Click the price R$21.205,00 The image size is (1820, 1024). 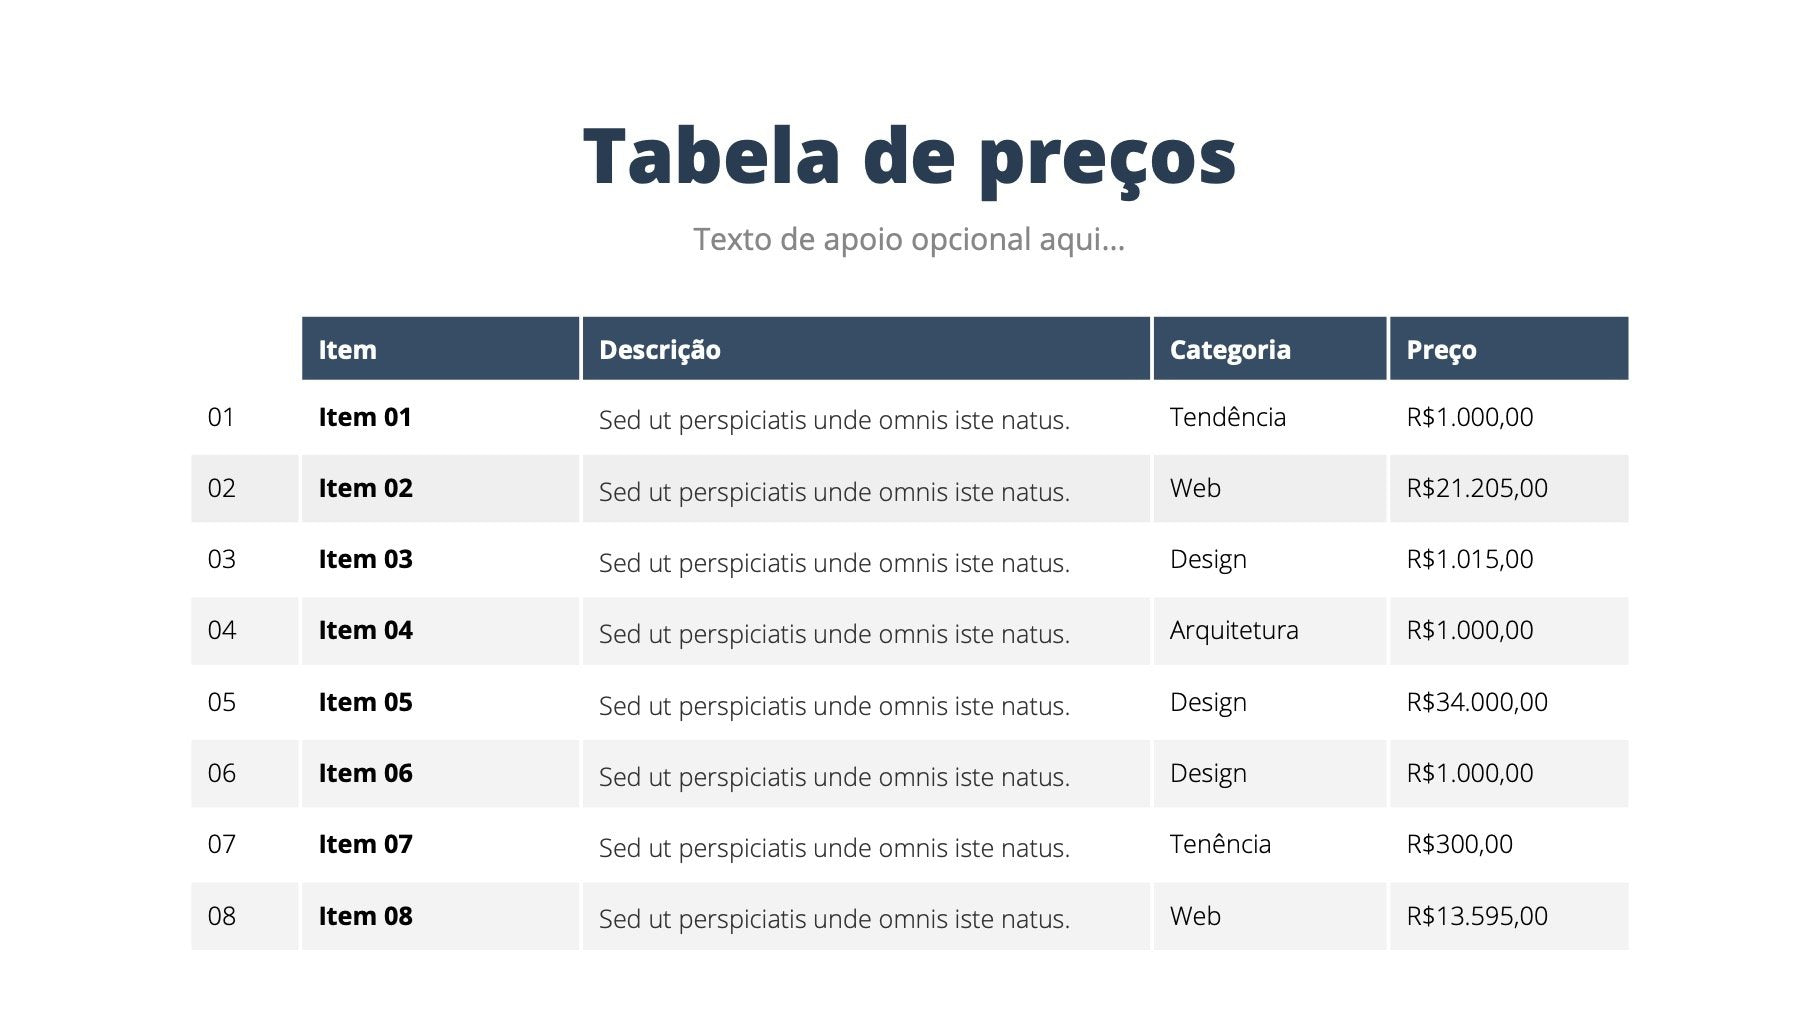click(x=1477, y=488)
